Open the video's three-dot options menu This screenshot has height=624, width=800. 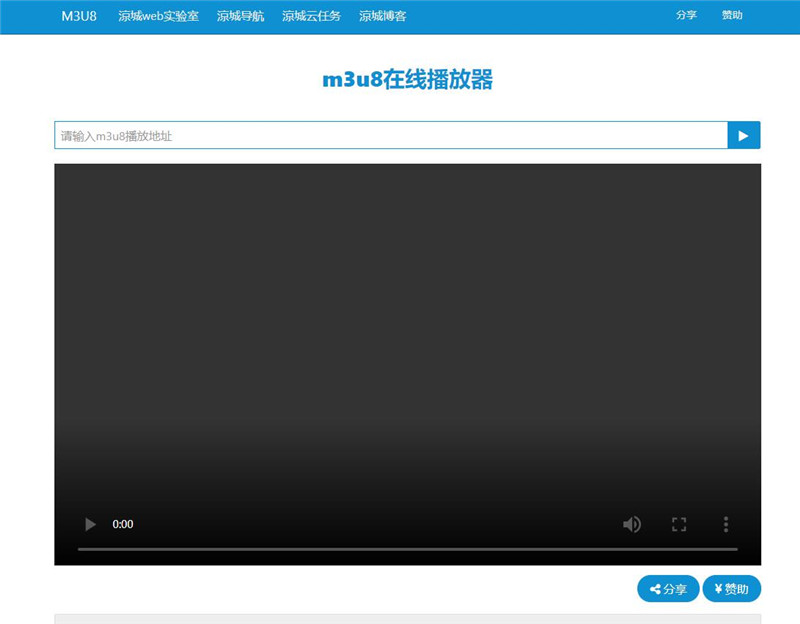pyautogui.click(x=725, y=524)
